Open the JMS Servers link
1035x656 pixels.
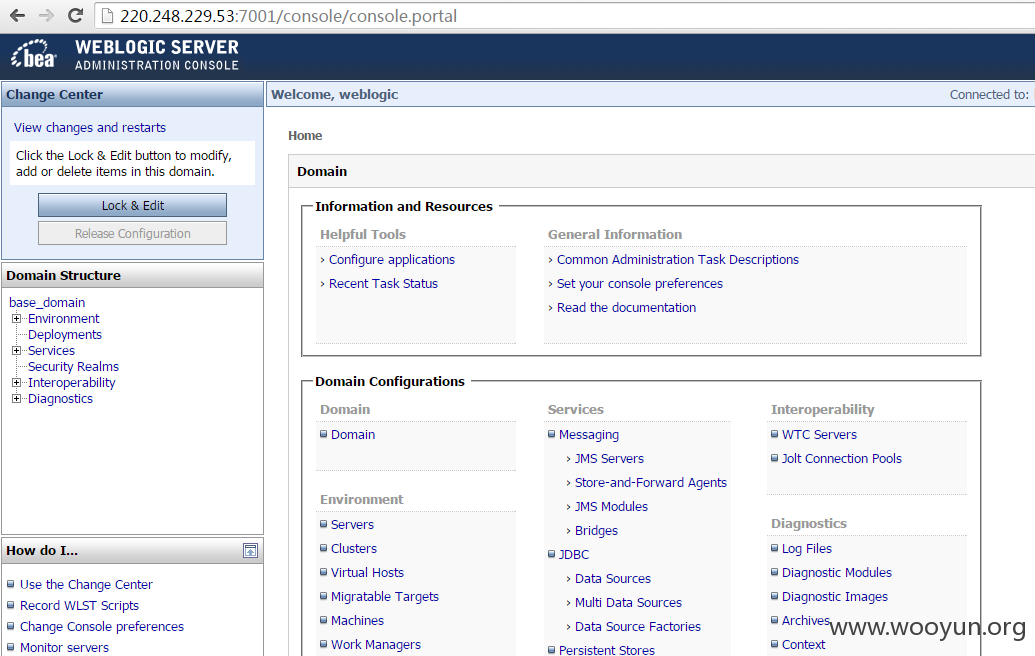609,459
